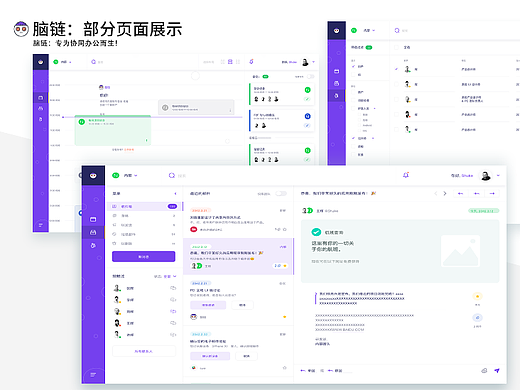This screenshot has width=520, height=390.
Task: Select the third folder row in mail menu
Action: (x=145, y=225)
